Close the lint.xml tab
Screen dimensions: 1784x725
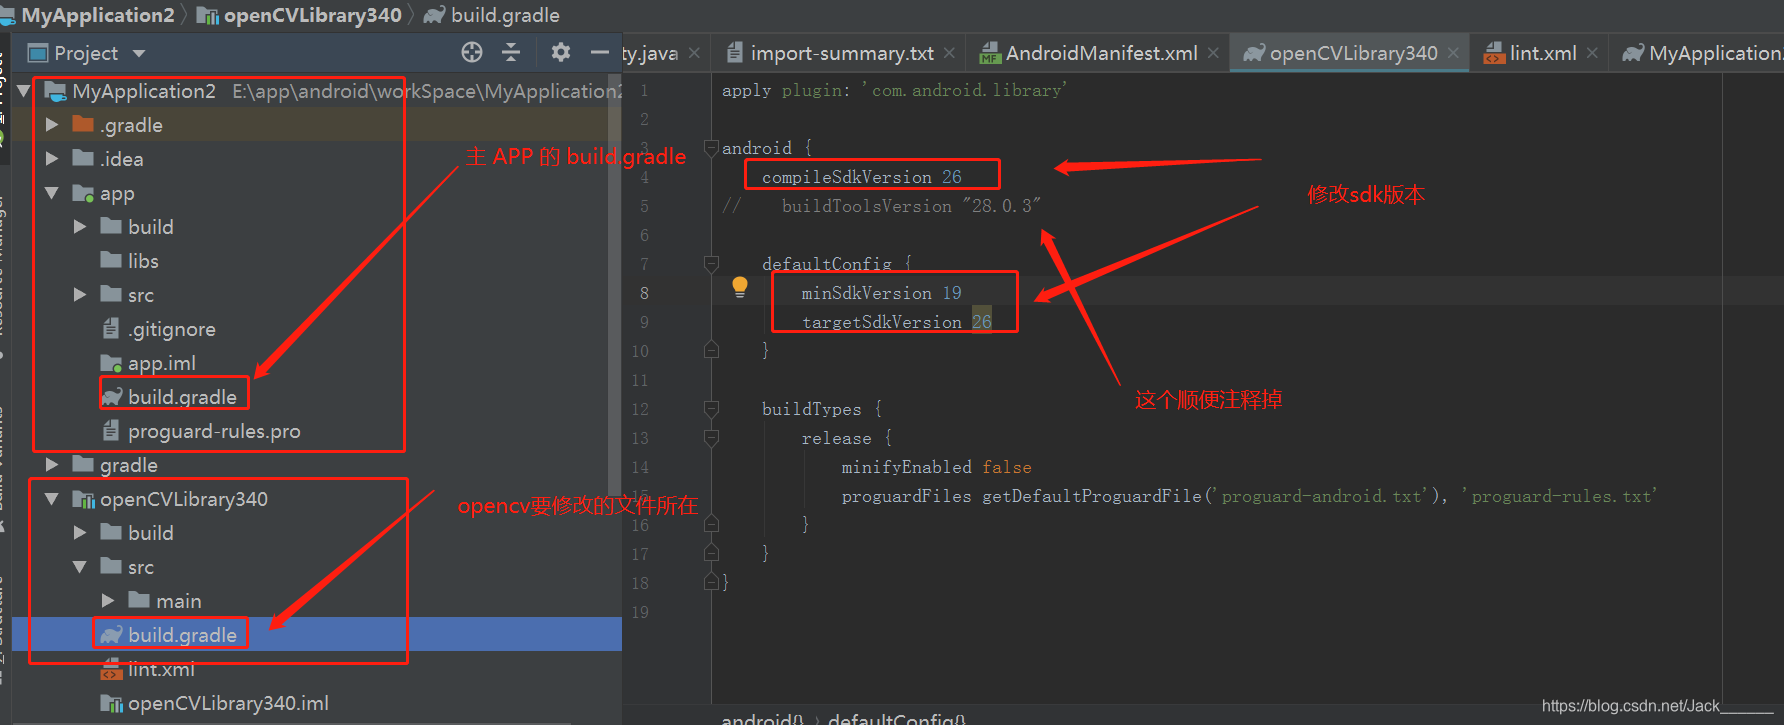pyautogui.click(x=1592, y=53)
